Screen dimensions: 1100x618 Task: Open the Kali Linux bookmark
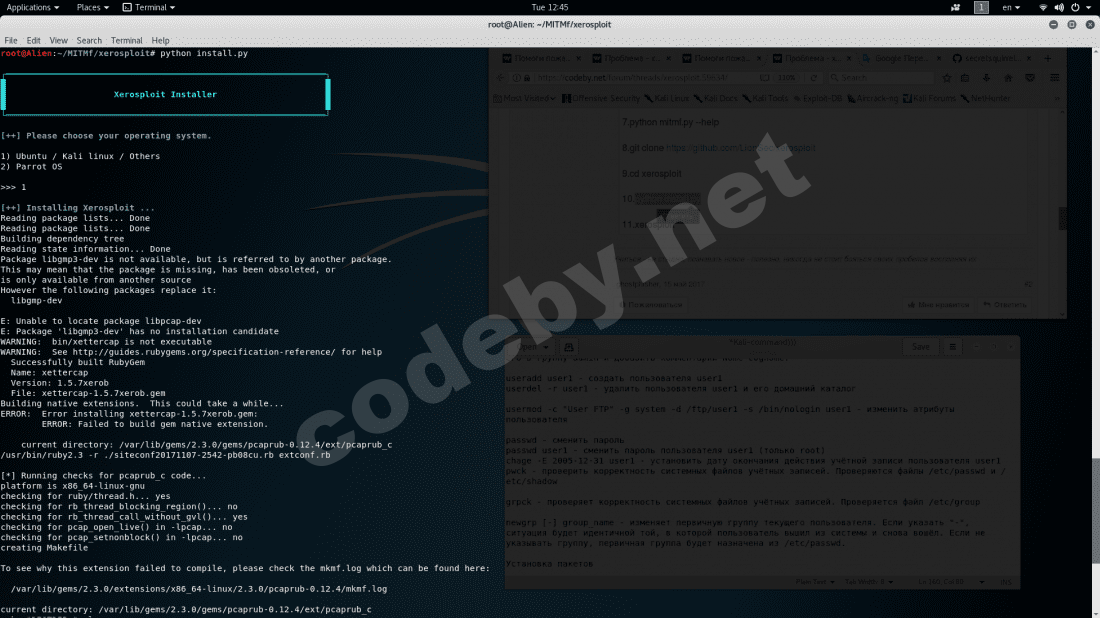pyautogui.click(x=667, y=98)
